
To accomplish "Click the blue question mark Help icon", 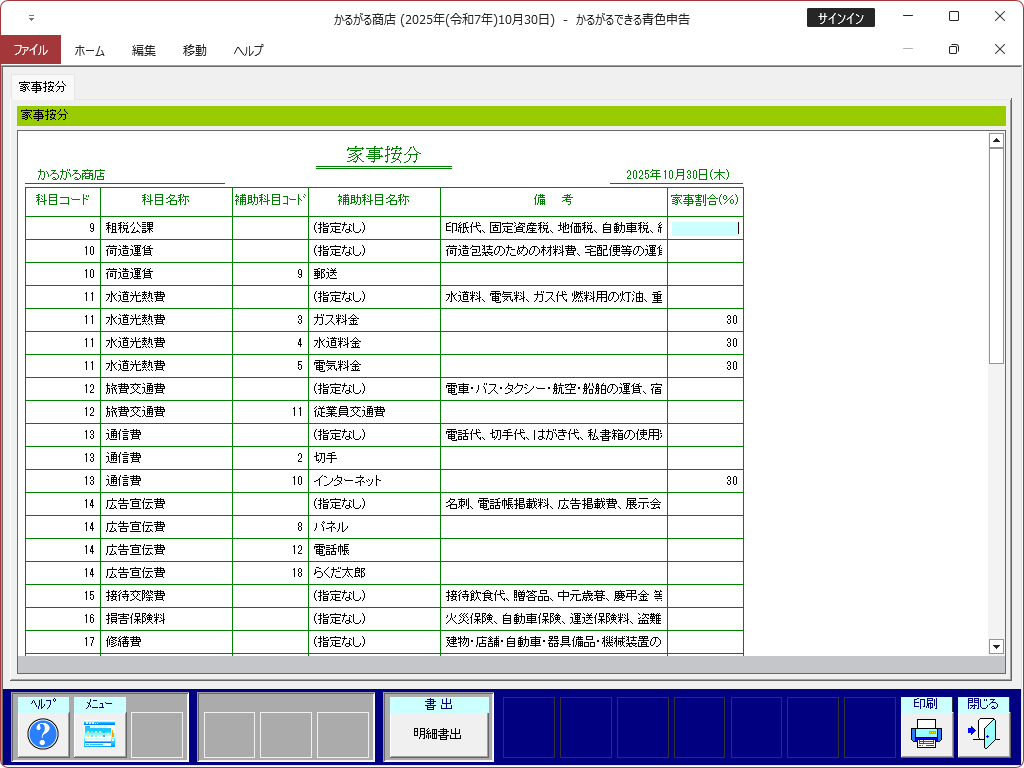I will pyautogui.click(x=43, y=736).
